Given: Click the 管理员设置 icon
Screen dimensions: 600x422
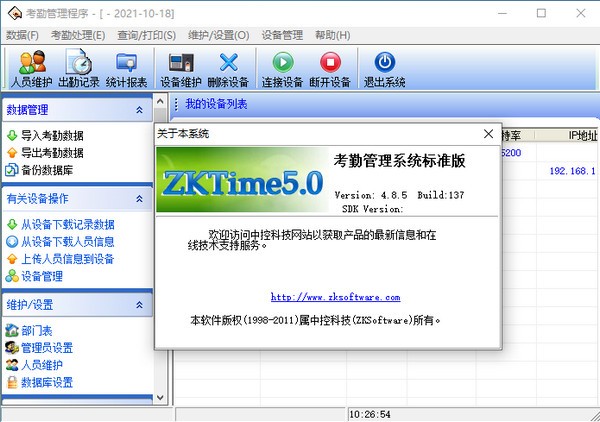Looking at the screenshot, I should tap(12, 347).
